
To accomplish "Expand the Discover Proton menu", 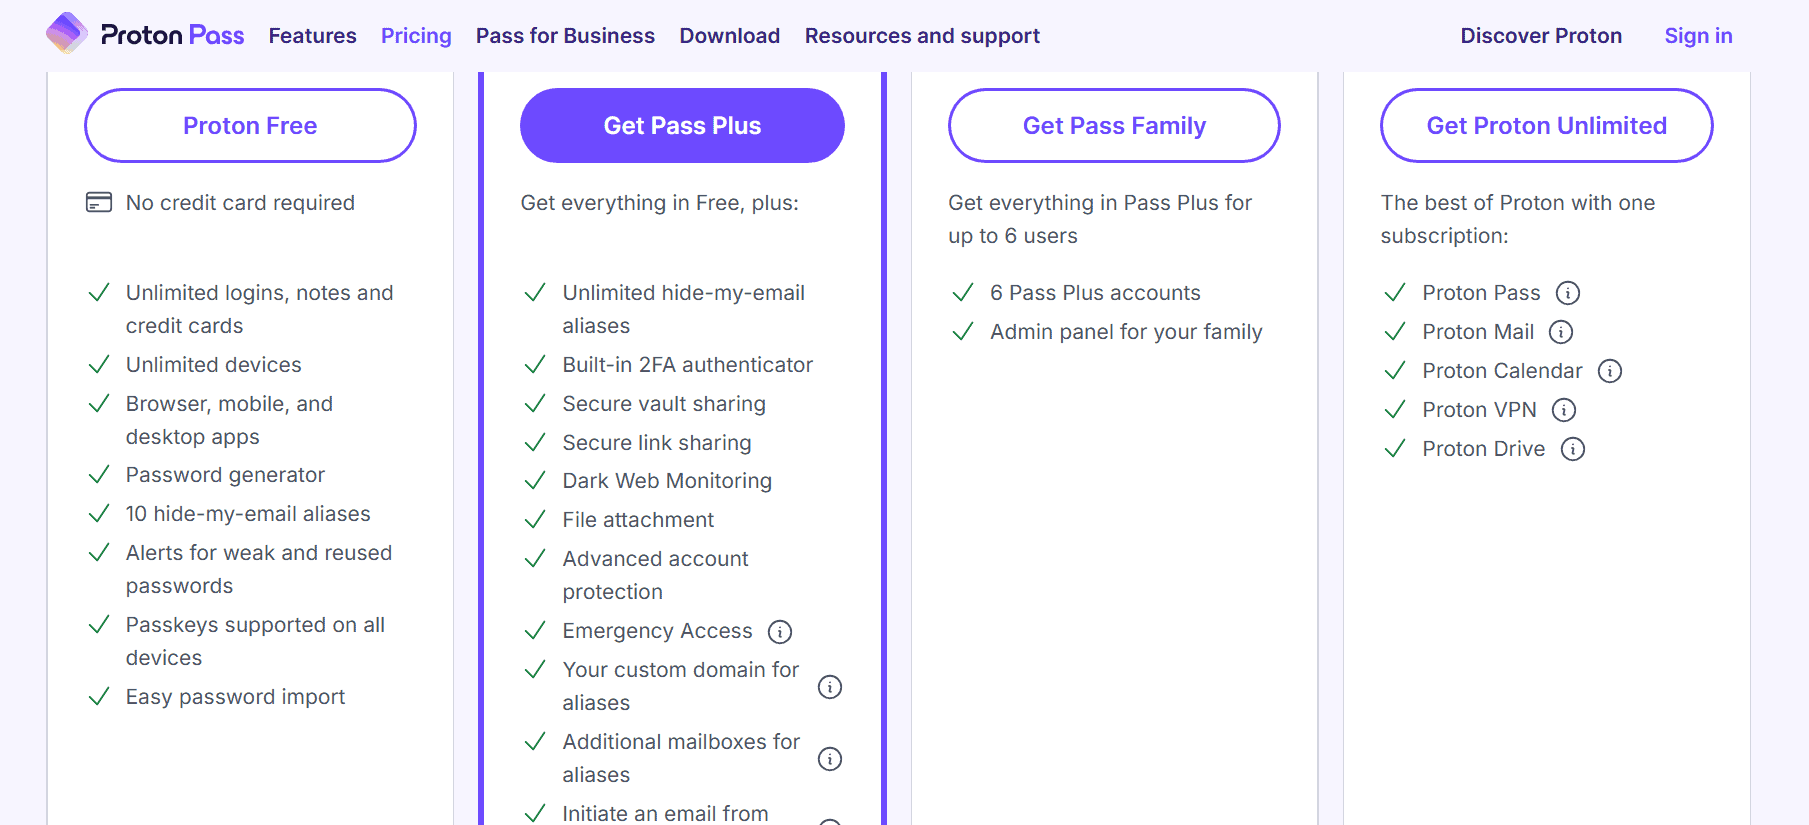I will point(1541,36).
